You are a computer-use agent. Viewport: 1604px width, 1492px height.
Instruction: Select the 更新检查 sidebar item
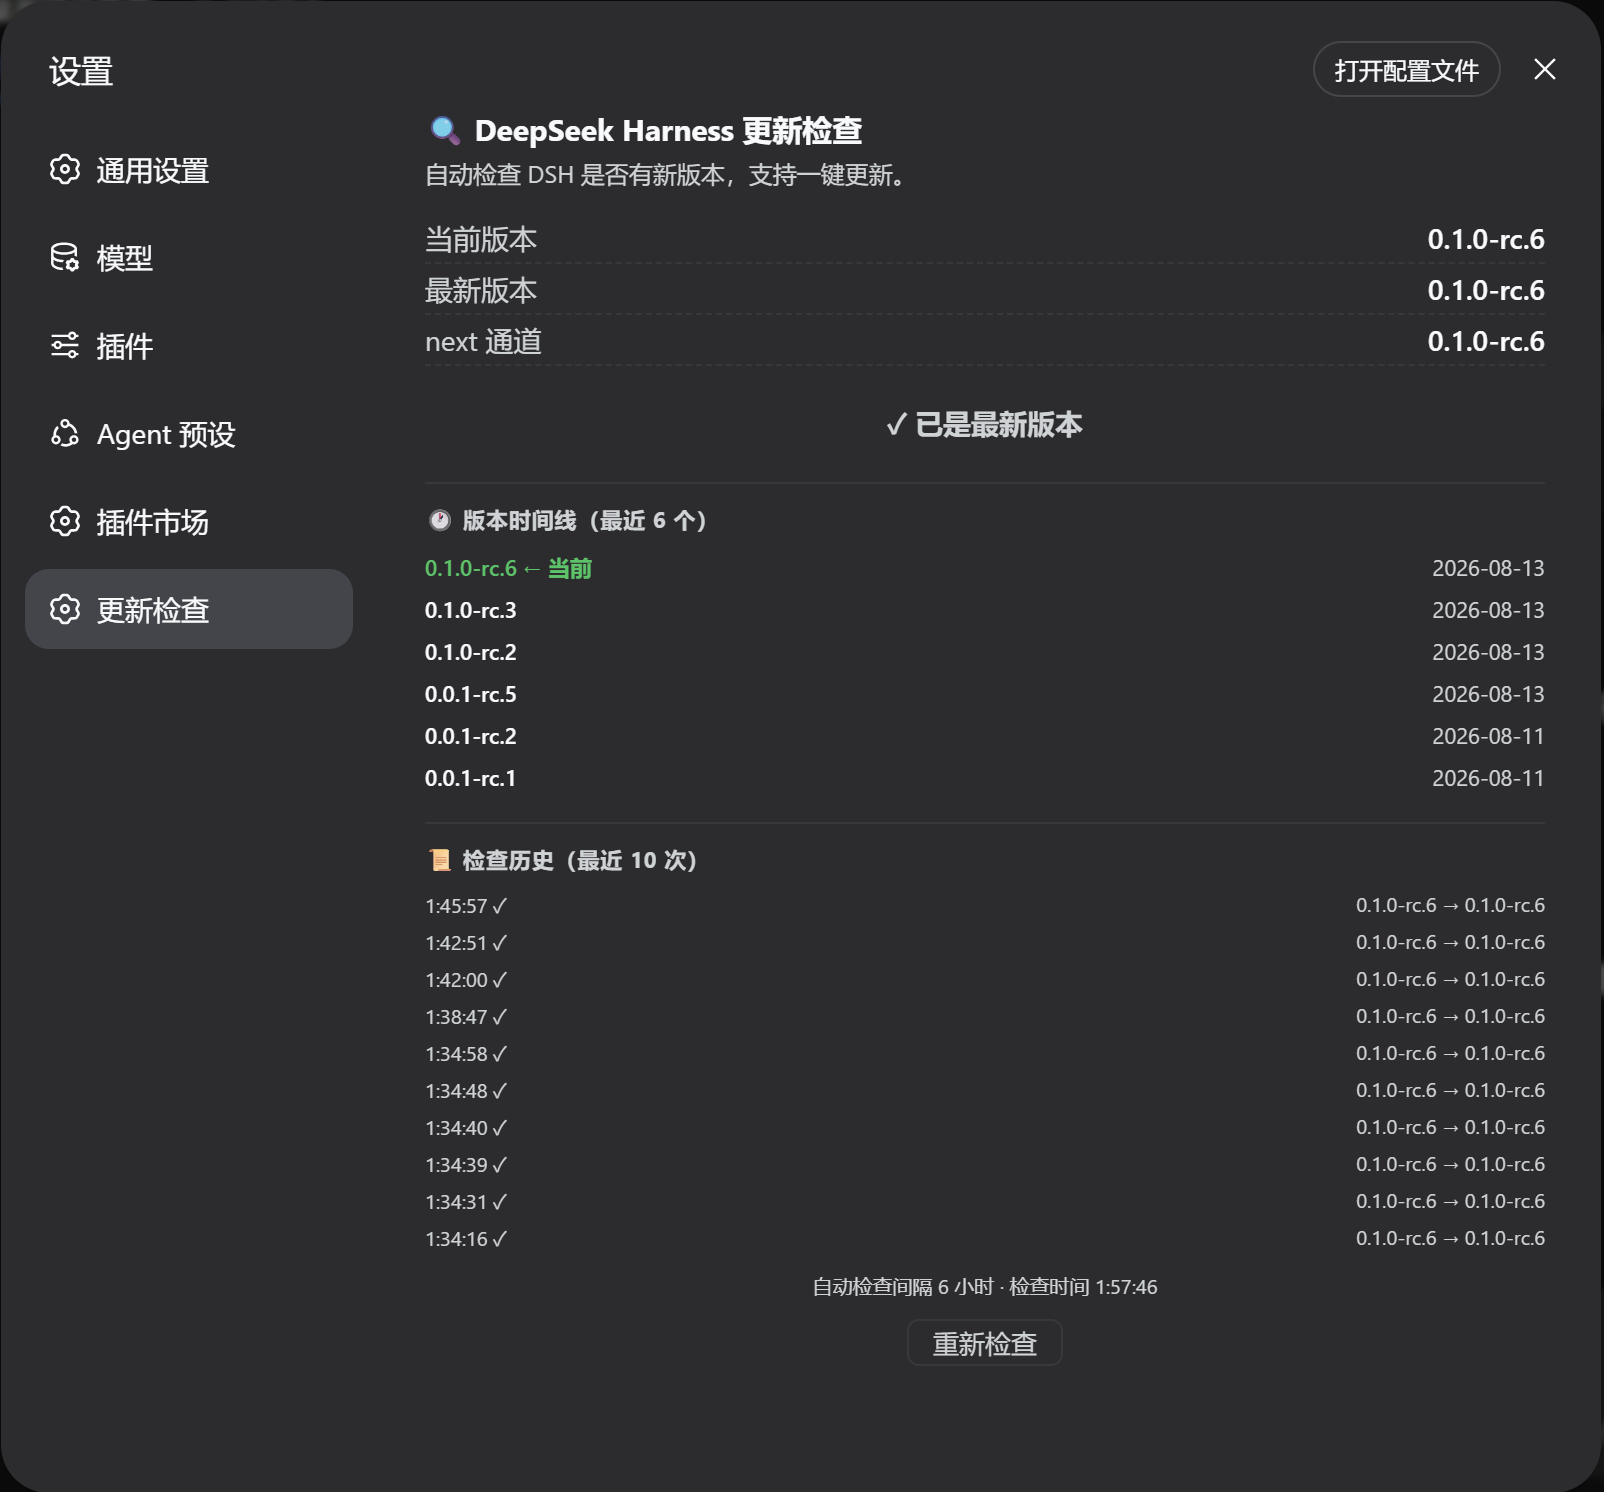click(189, 609)
